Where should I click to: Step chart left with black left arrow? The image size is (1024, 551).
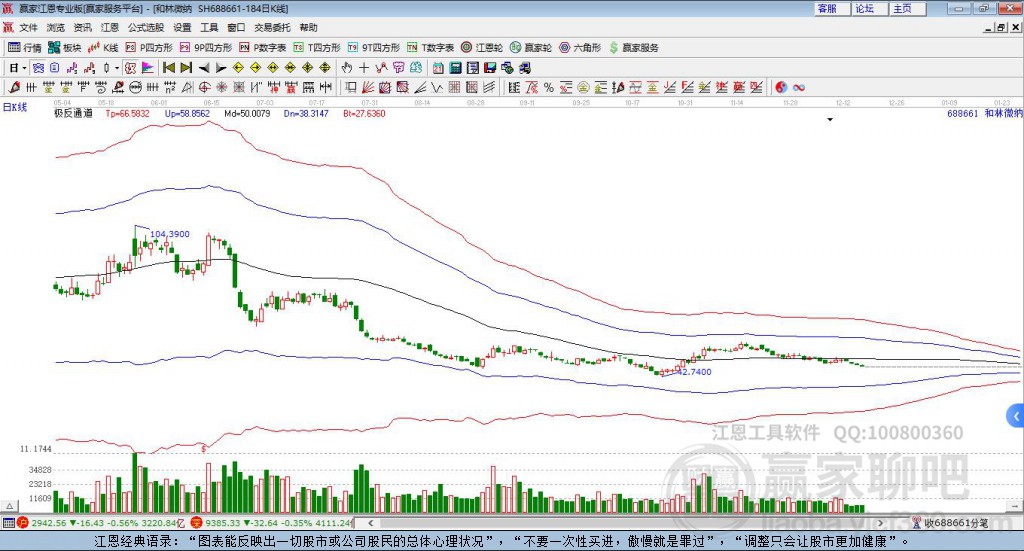[x=204, y=68]
